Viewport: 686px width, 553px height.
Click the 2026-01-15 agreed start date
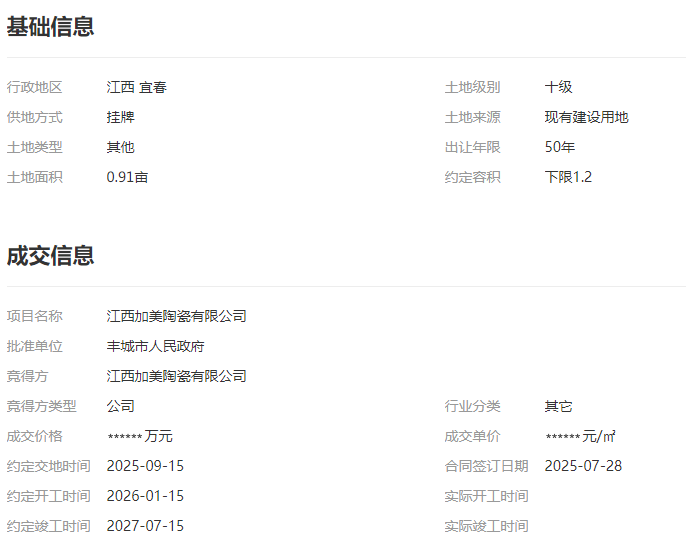point(146,496)
